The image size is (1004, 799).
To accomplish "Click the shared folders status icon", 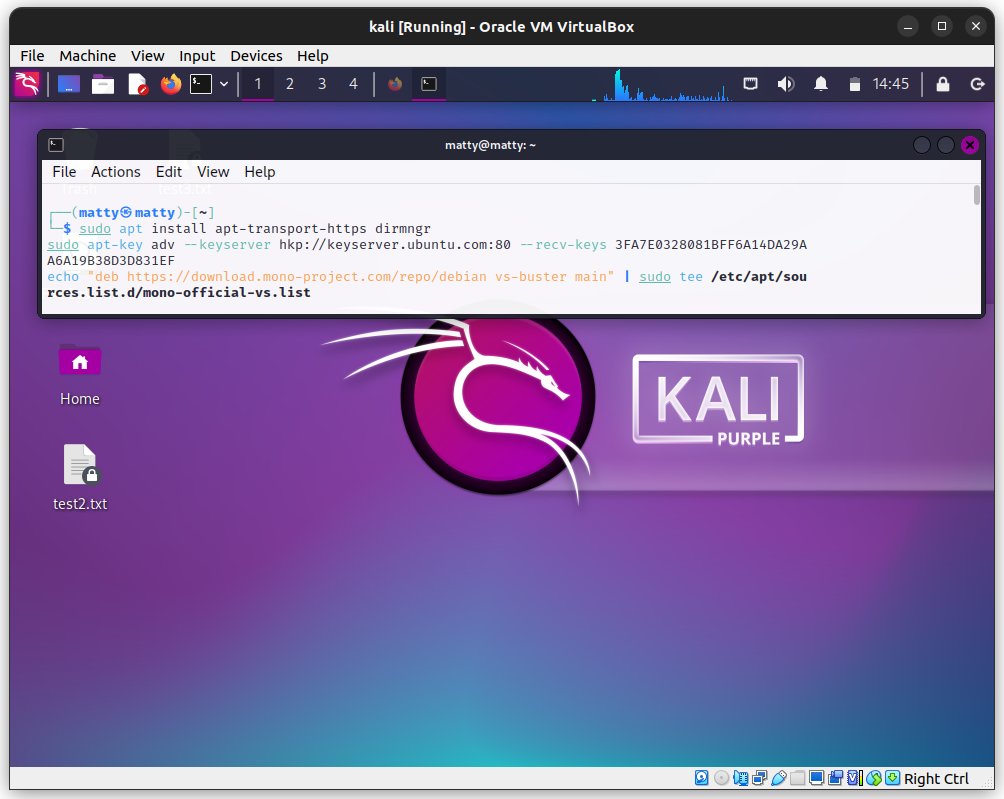I will coord(798,778).
